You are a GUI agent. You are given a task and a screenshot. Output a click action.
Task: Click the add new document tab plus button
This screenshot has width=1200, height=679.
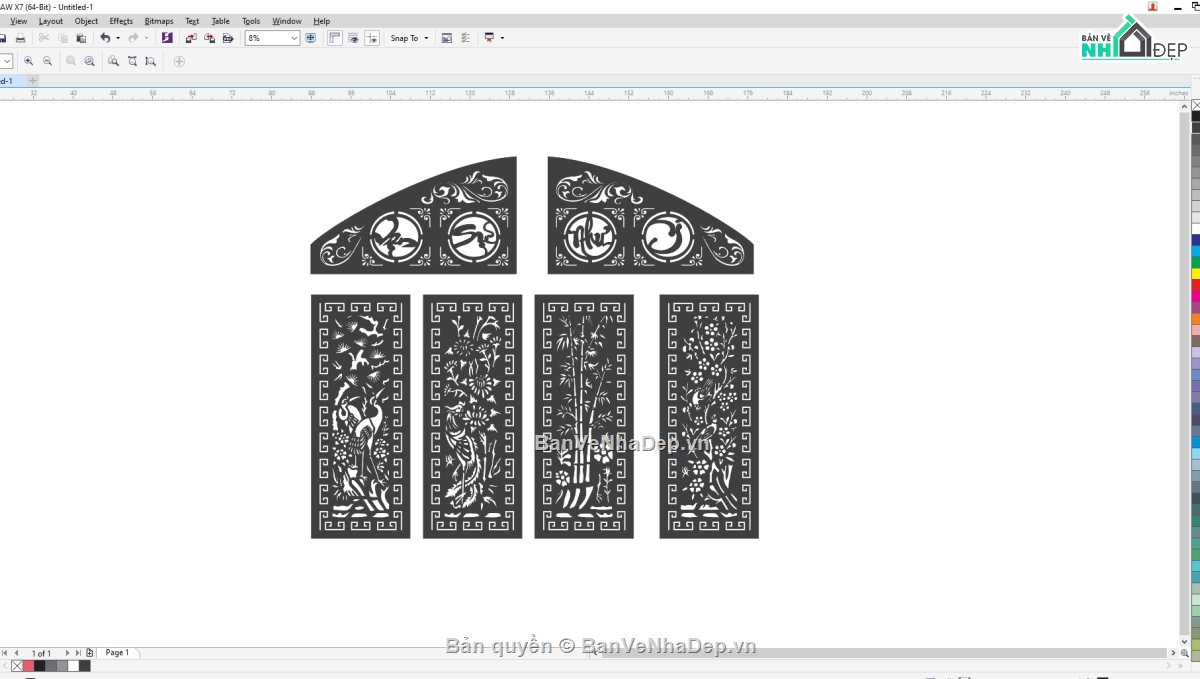(x=33, y=80)
